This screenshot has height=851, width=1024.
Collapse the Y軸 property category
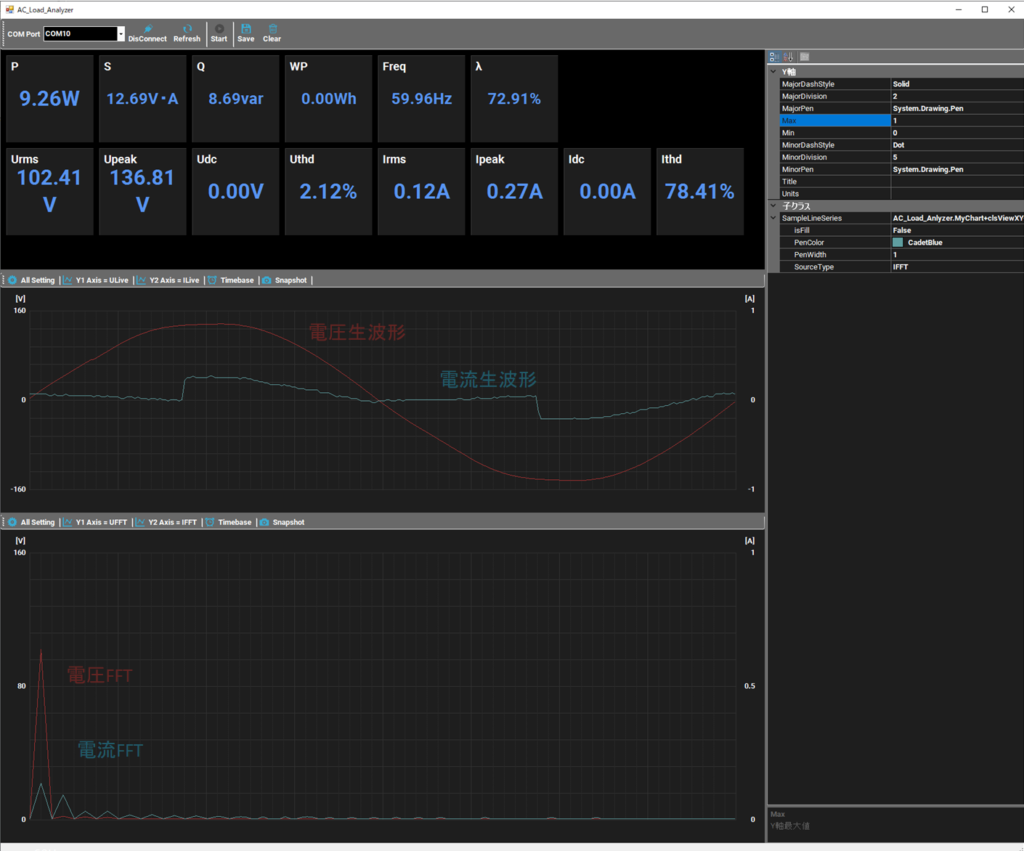(773, 72)
